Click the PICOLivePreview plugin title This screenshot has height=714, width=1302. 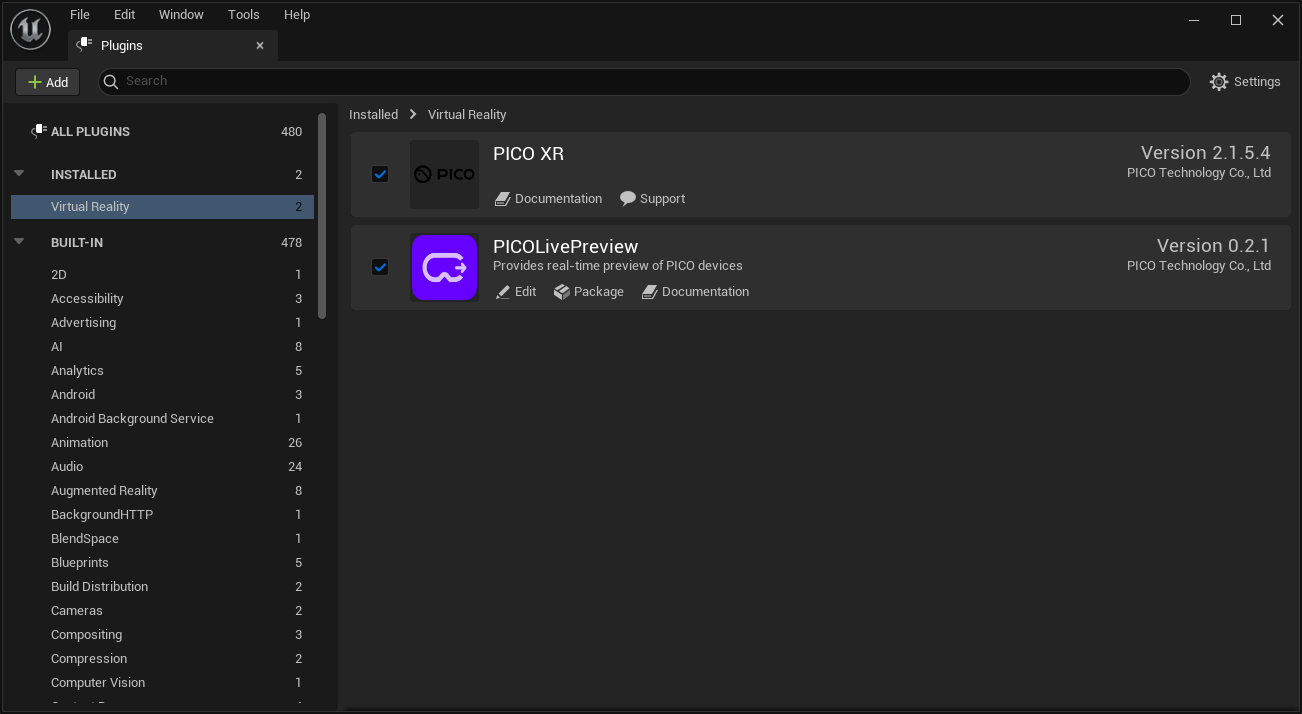(x=565, y=247)
